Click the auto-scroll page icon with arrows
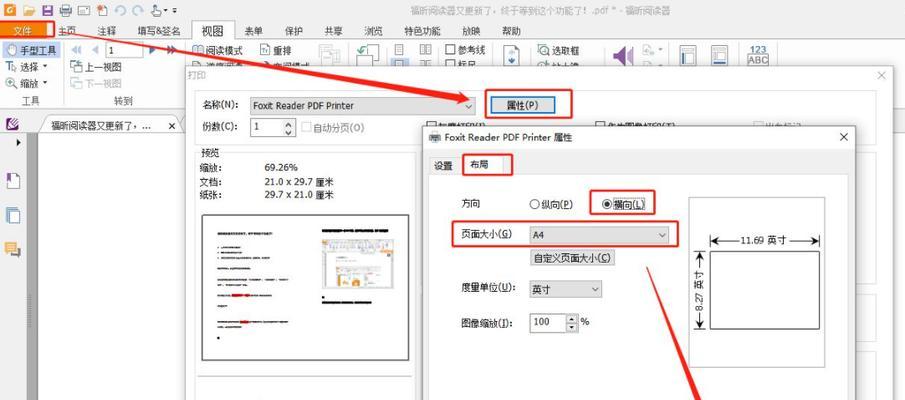905x400 pixels. 511,57
